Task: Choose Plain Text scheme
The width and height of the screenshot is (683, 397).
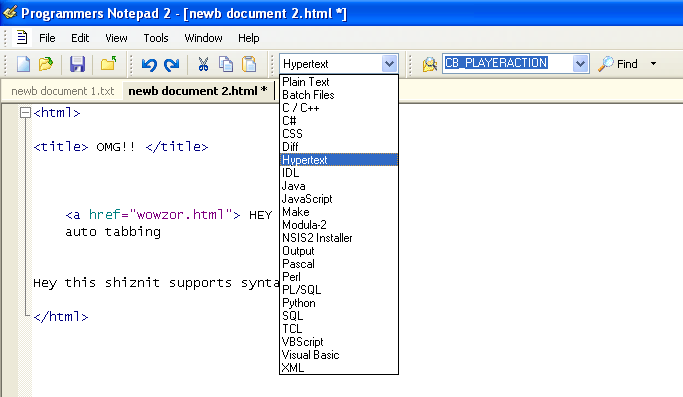Action: tap(339, 82)
